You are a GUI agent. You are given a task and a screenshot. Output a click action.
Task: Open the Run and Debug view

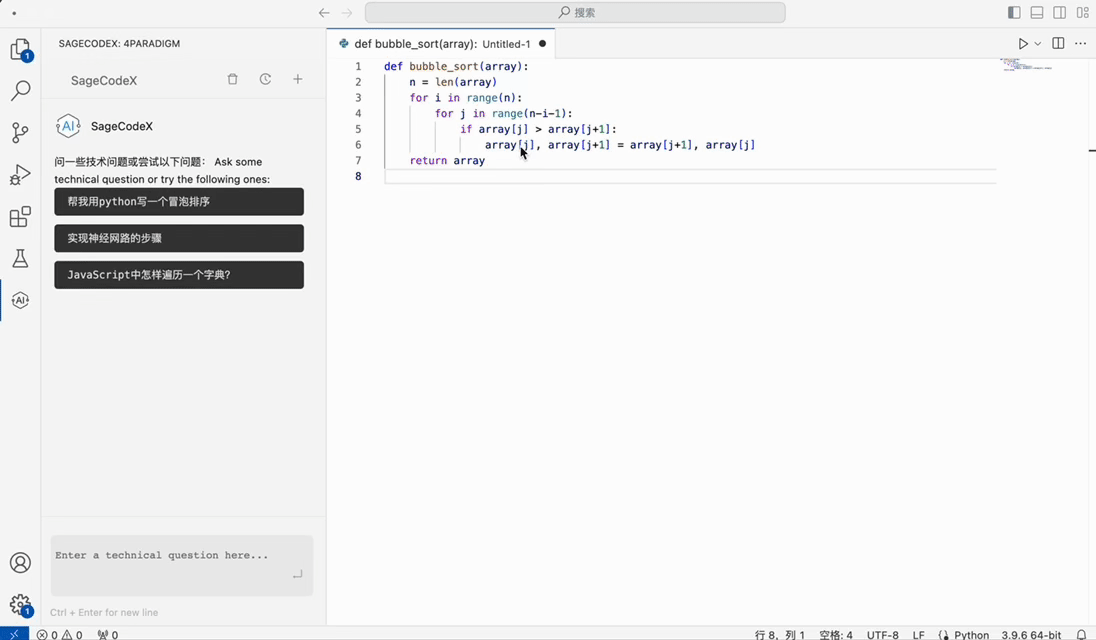coord(20,174)
